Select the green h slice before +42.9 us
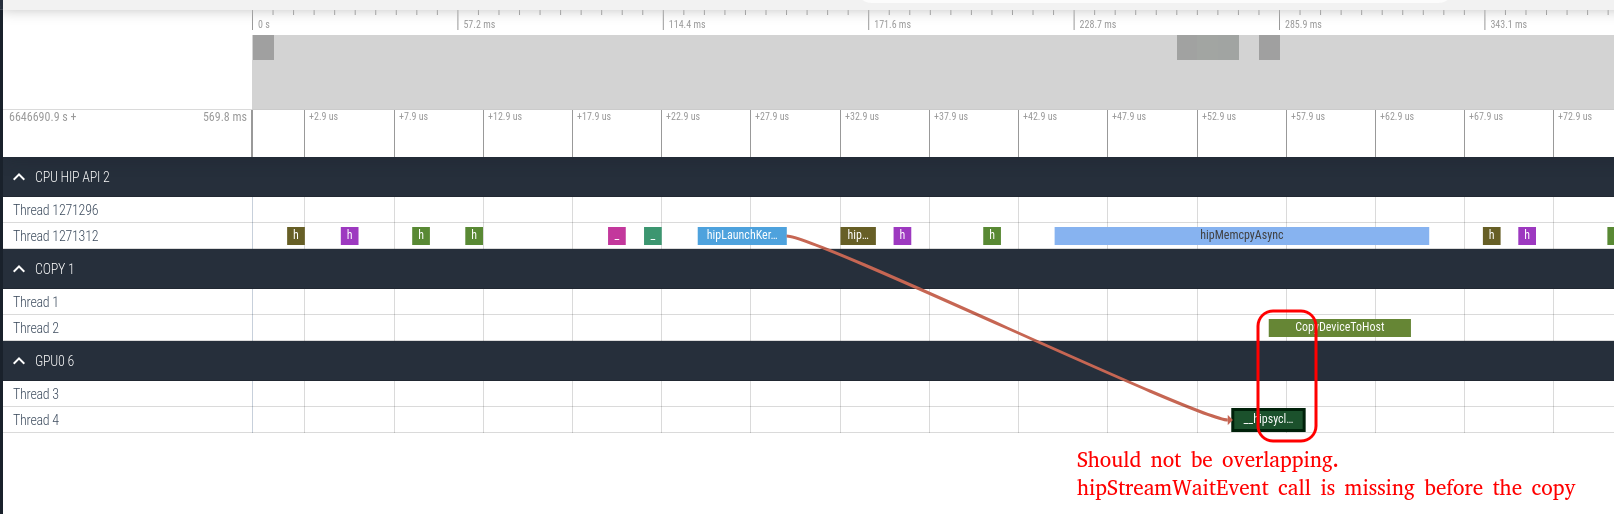This screenshot has height=514, width=1614. pyautogui.click(x=992, y=236)
